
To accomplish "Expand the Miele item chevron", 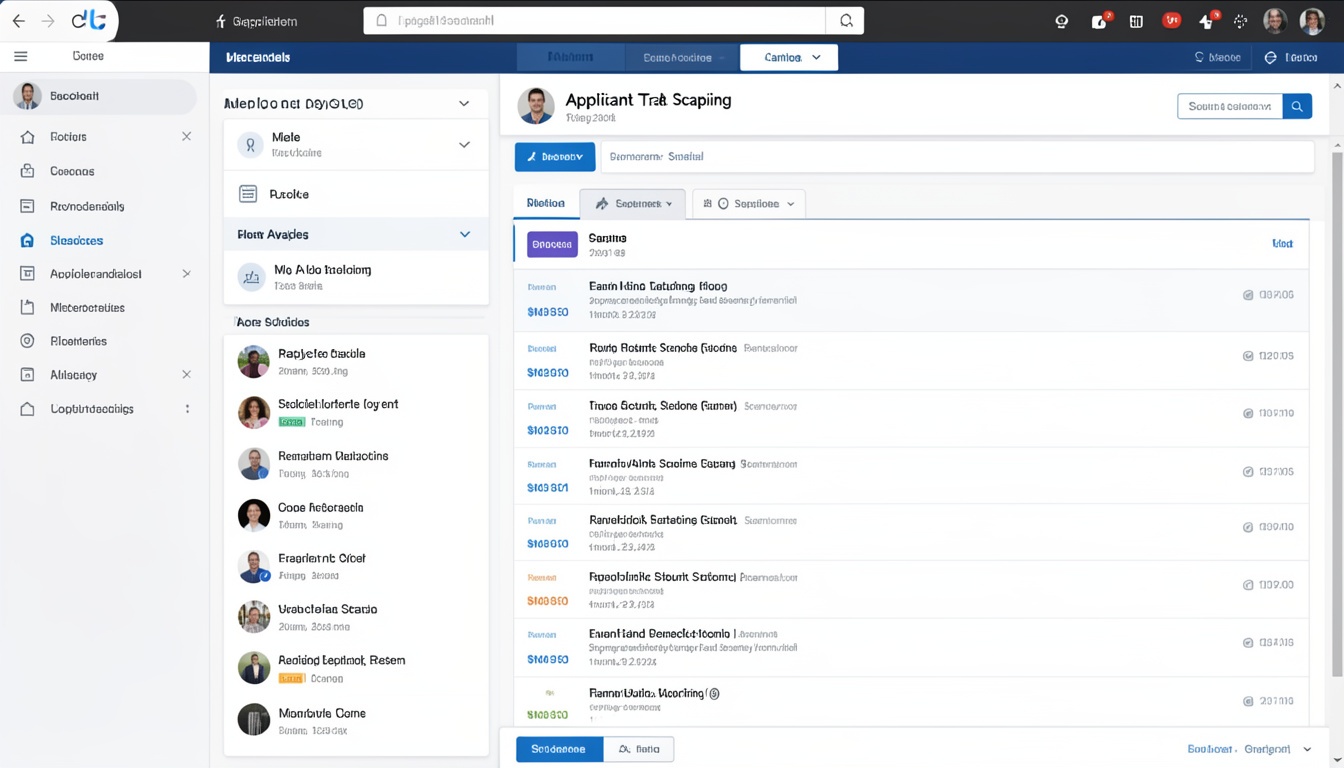I will click(x=464, y=145).
